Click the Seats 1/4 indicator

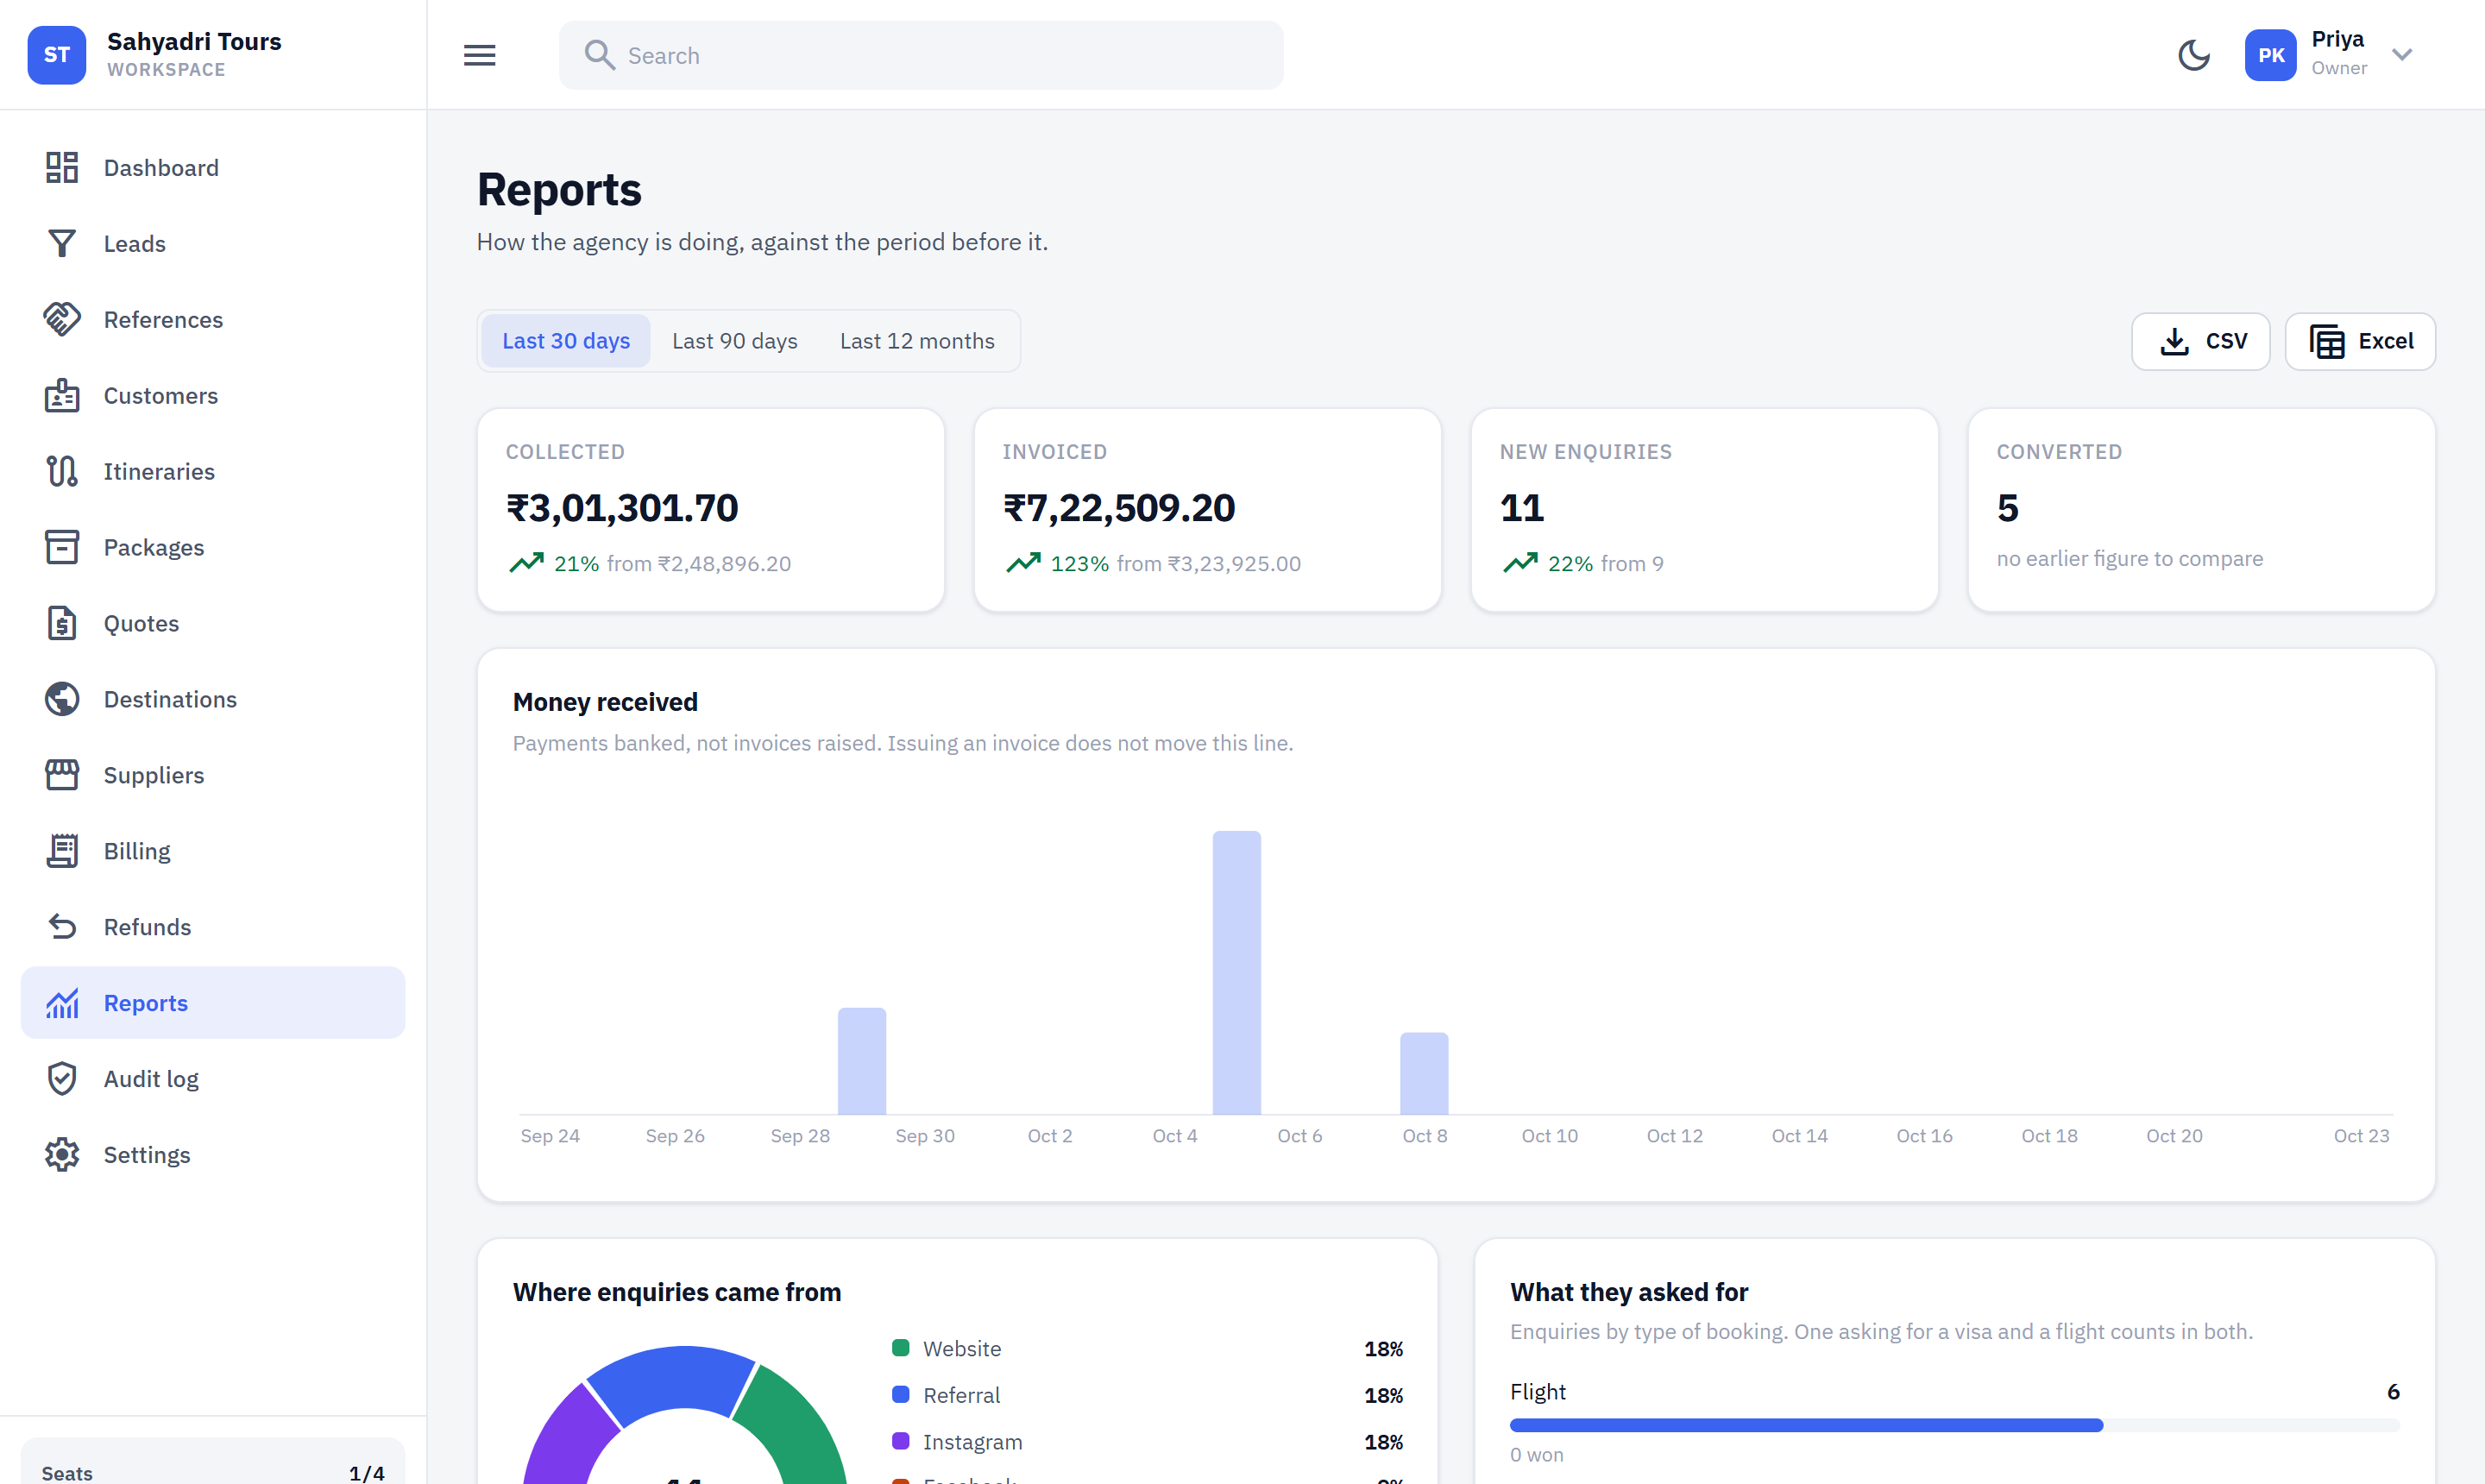213,1472
